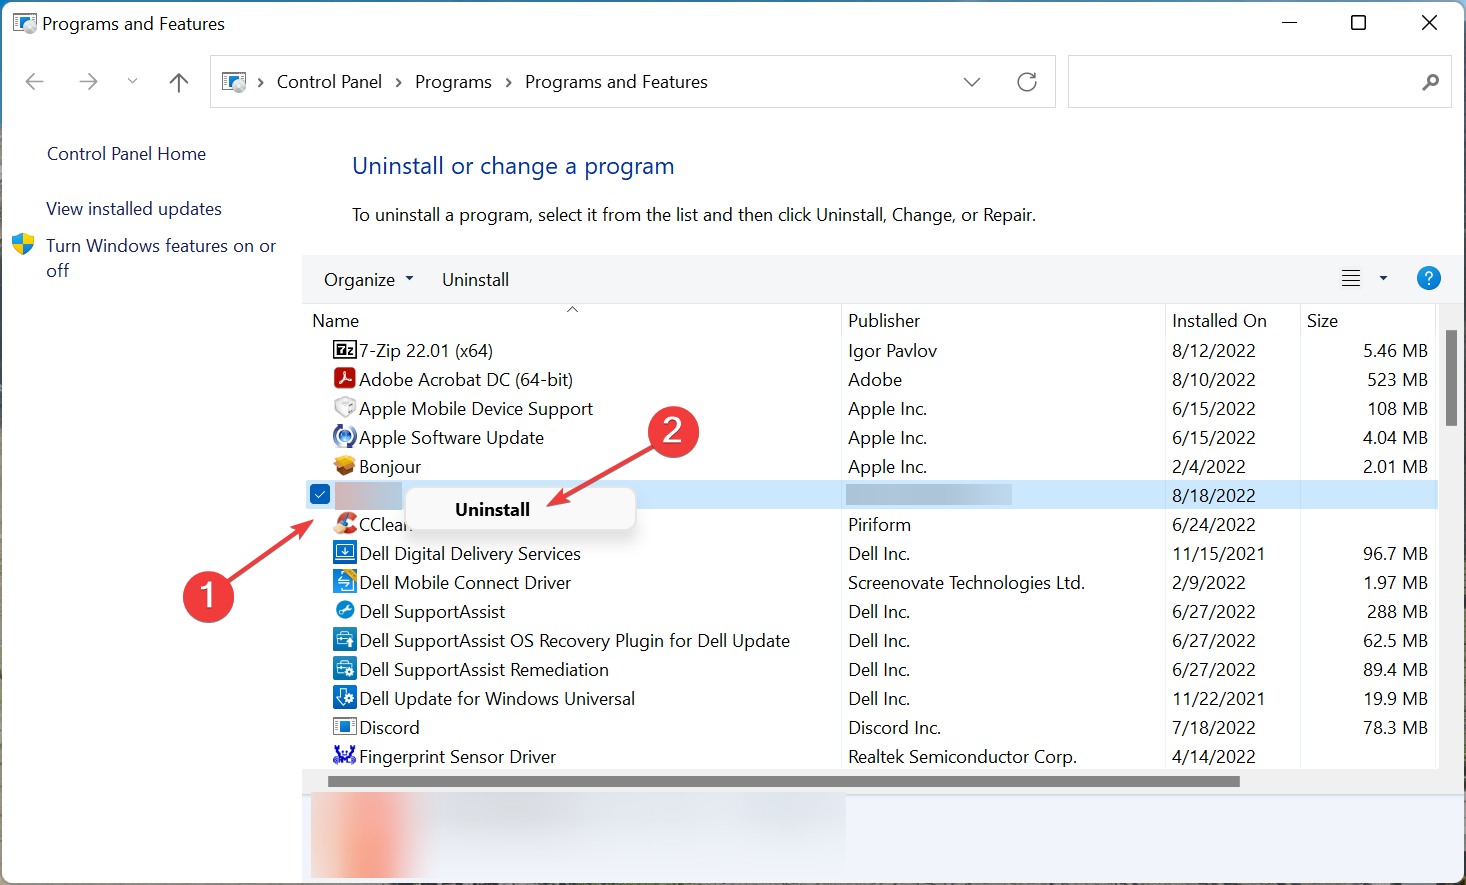The height and width of the screenshot is (885, 1466).
Task: Open Control Panel Home link
Action: pyautogui.click(x=126, y=154)
